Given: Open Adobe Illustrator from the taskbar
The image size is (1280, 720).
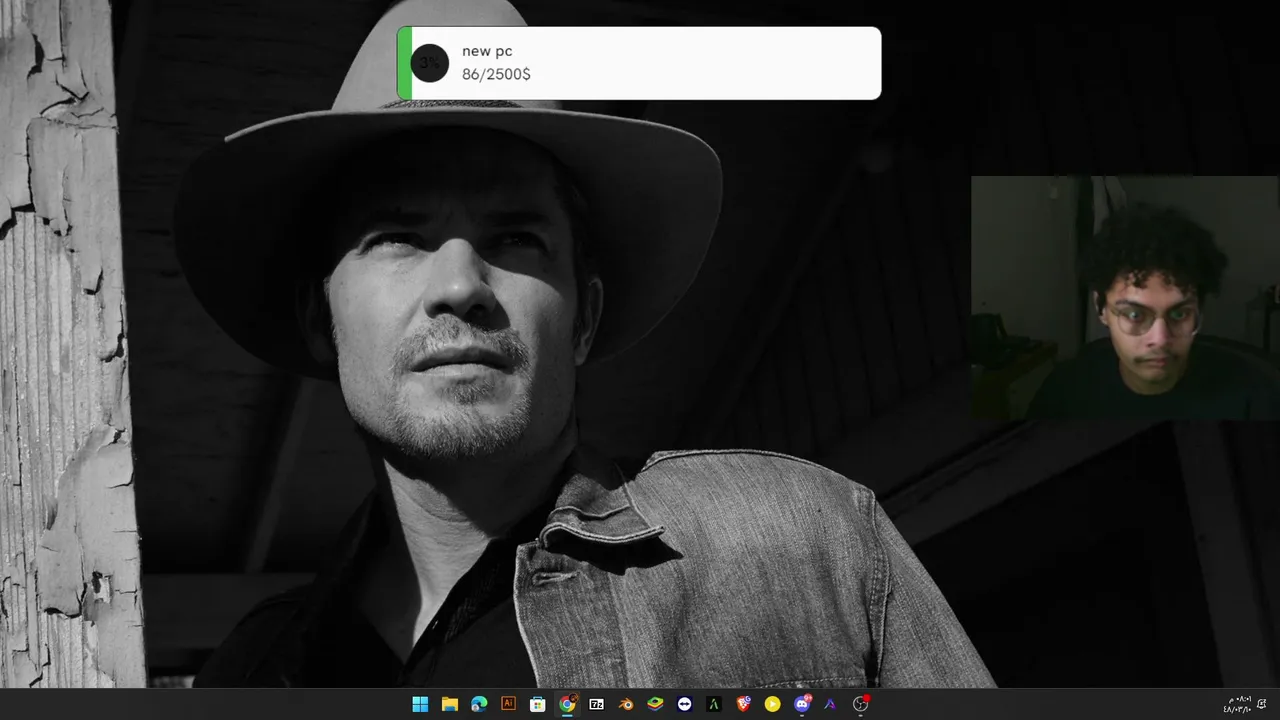Looking at the screenshot, I should click(508, 704).
